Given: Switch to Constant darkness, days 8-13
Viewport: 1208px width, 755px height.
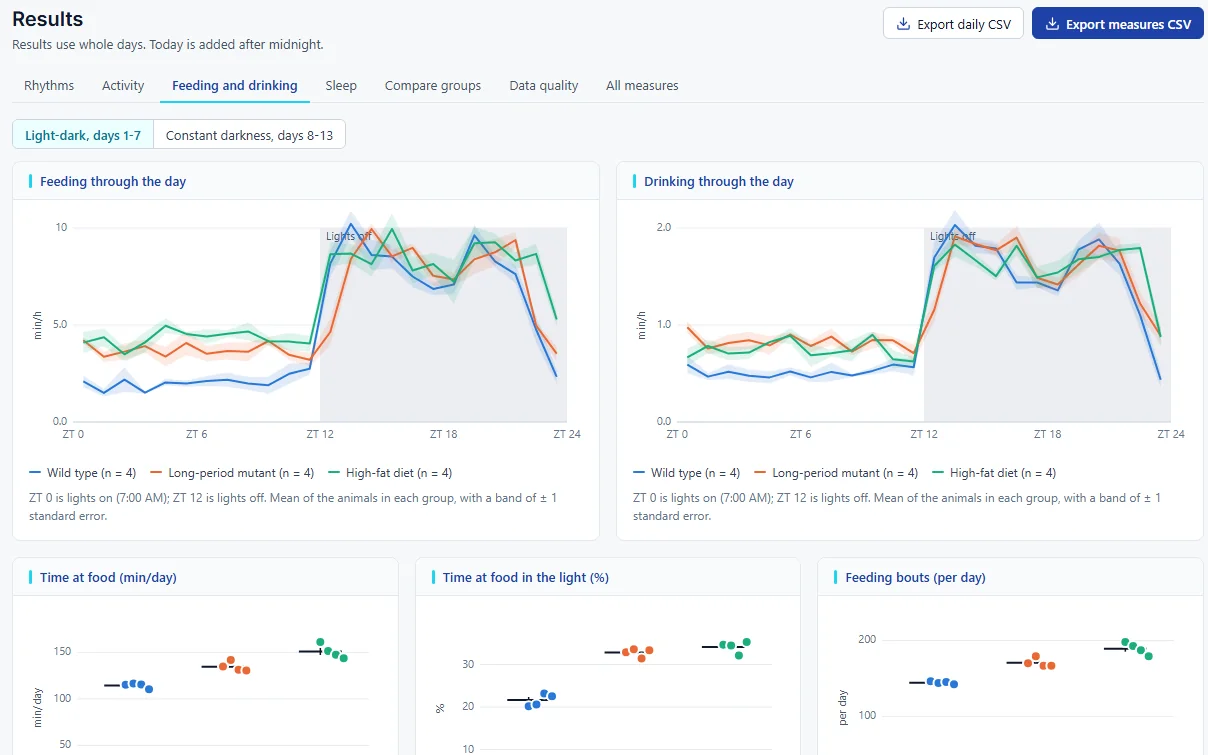Looking at the screenshot, I should tap(249, 135).
